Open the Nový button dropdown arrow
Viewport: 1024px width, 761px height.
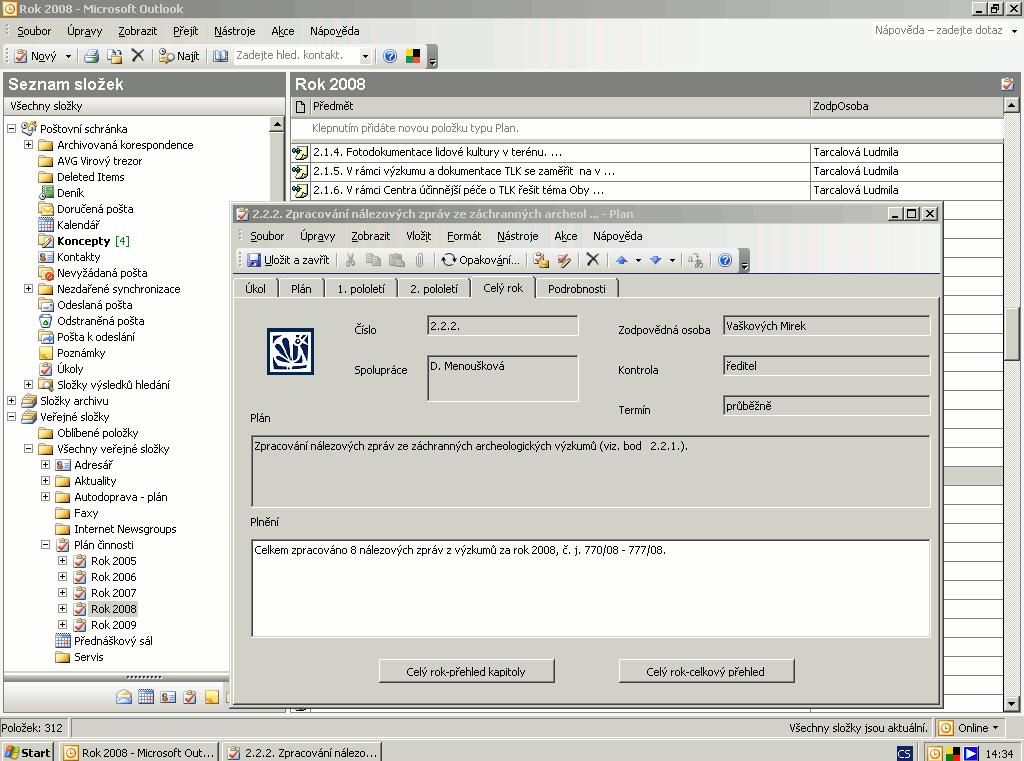[68, 56]
